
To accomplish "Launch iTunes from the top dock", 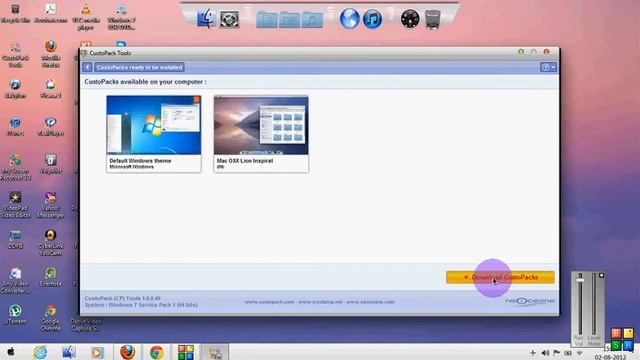I will [373, 19].
